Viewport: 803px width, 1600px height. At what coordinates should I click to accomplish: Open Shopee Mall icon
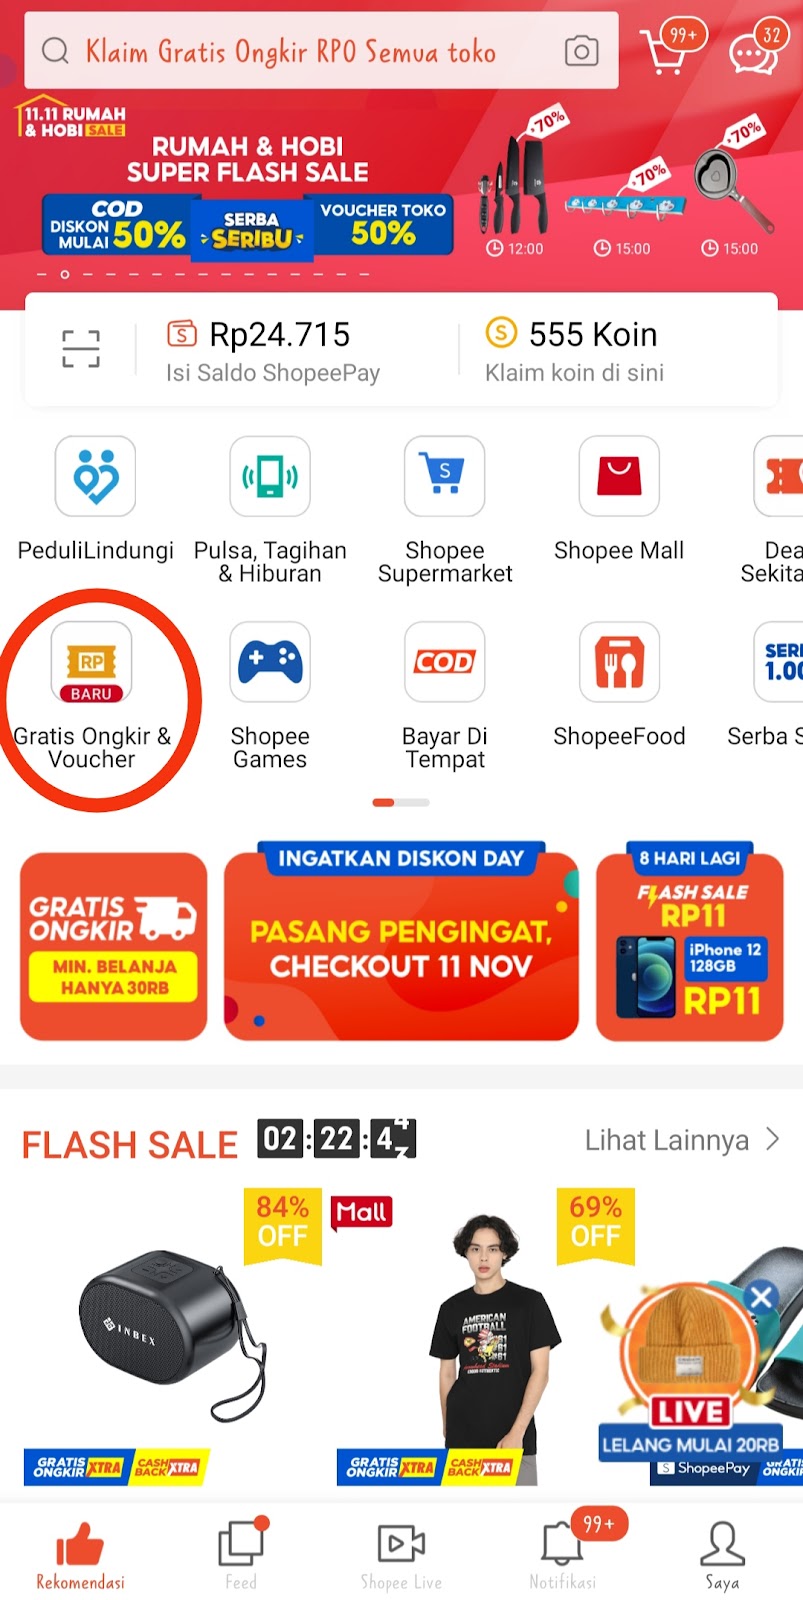pyautogui.click(x=619, y=476)
